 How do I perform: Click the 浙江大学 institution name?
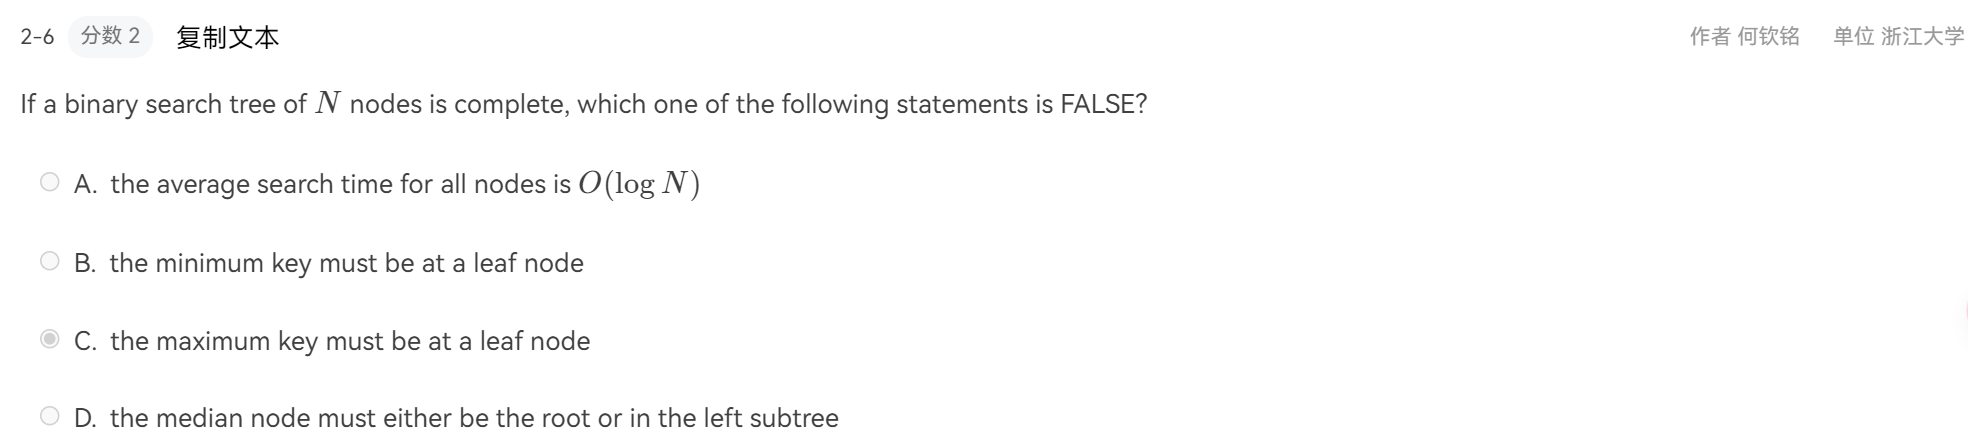[x=1922, y=37]
